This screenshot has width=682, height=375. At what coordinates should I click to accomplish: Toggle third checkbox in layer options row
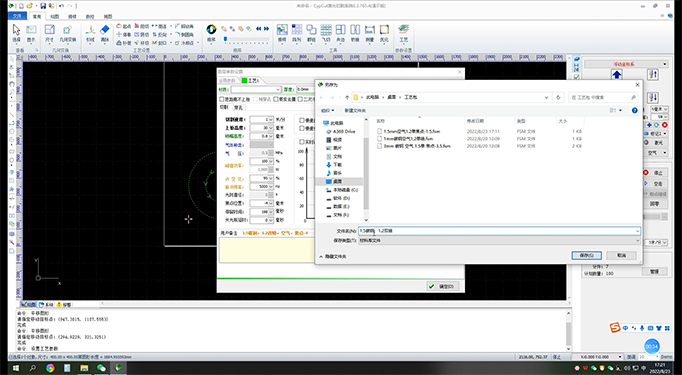[276, 99]
